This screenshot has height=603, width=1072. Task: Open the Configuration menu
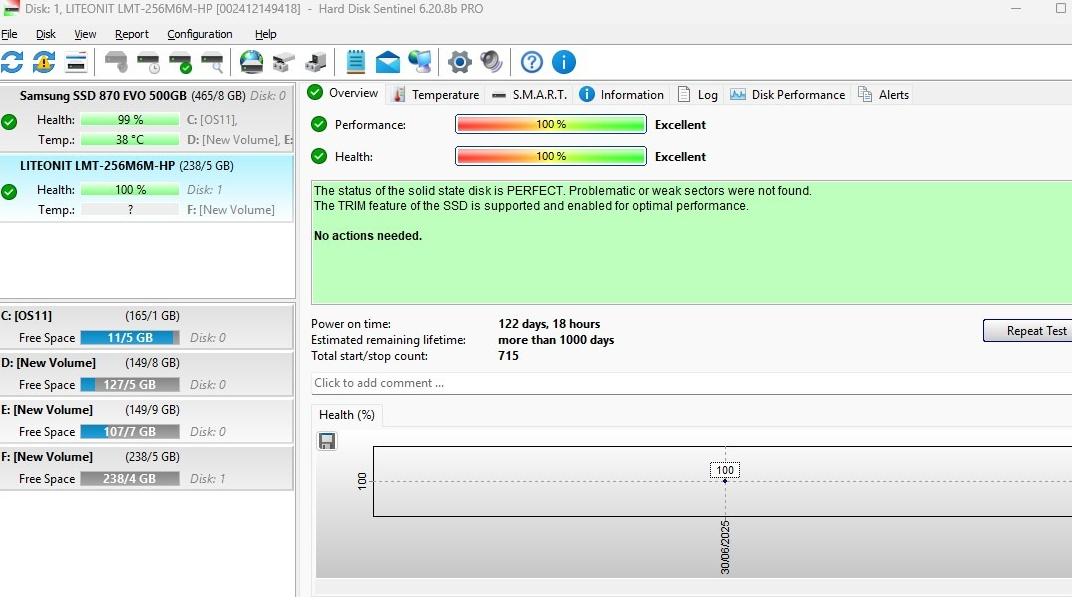point(199,34)
